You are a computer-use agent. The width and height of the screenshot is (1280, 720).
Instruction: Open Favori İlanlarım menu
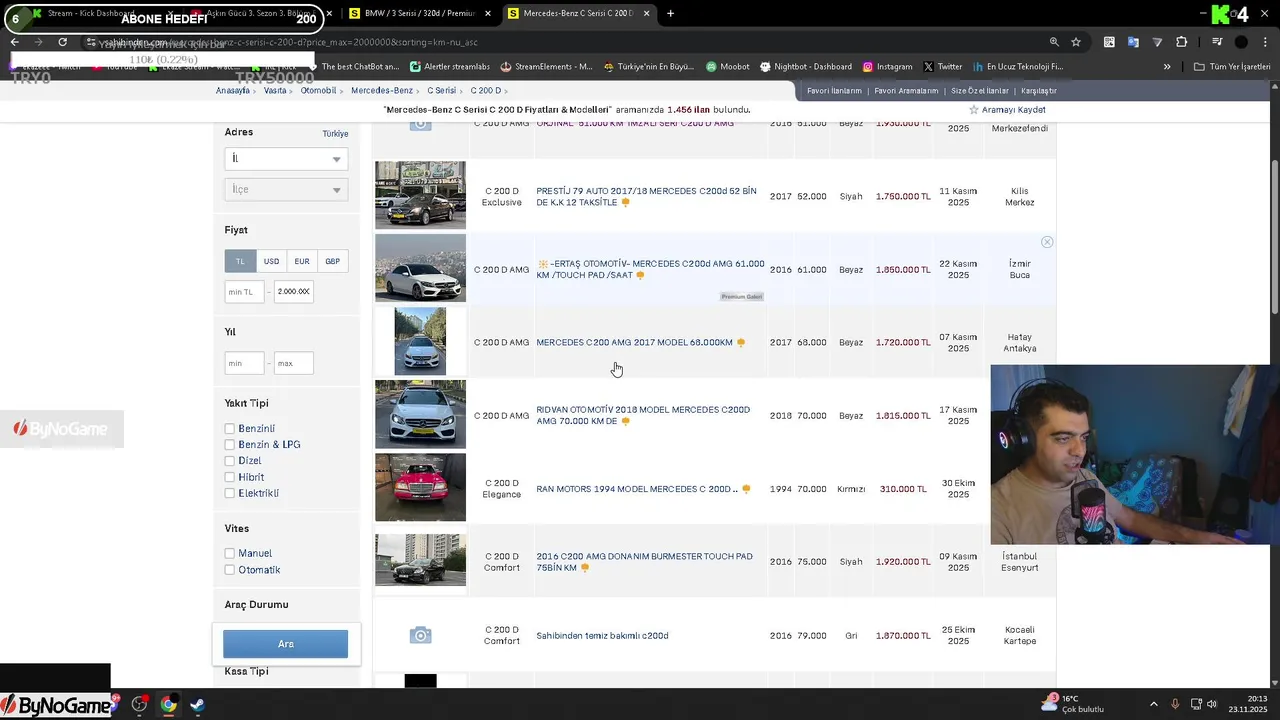834,91
